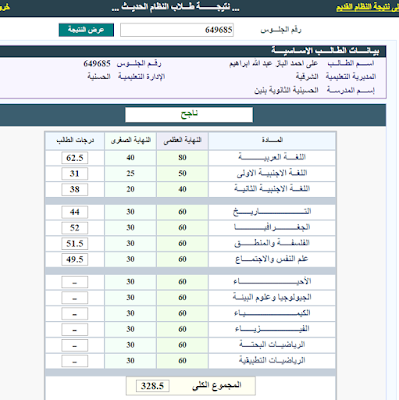Click the 'التاريخ' subject cell

(x=272, y=212)
